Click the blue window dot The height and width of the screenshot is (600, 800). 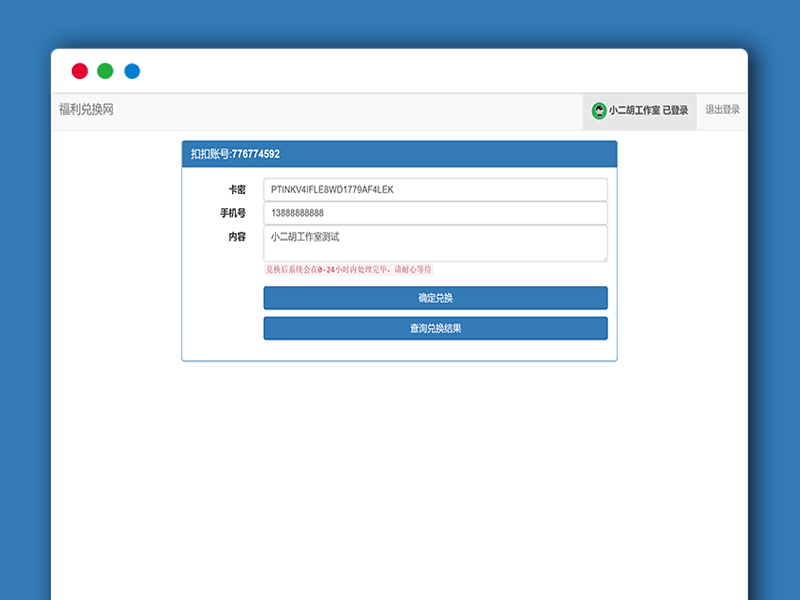coord(132,71)
